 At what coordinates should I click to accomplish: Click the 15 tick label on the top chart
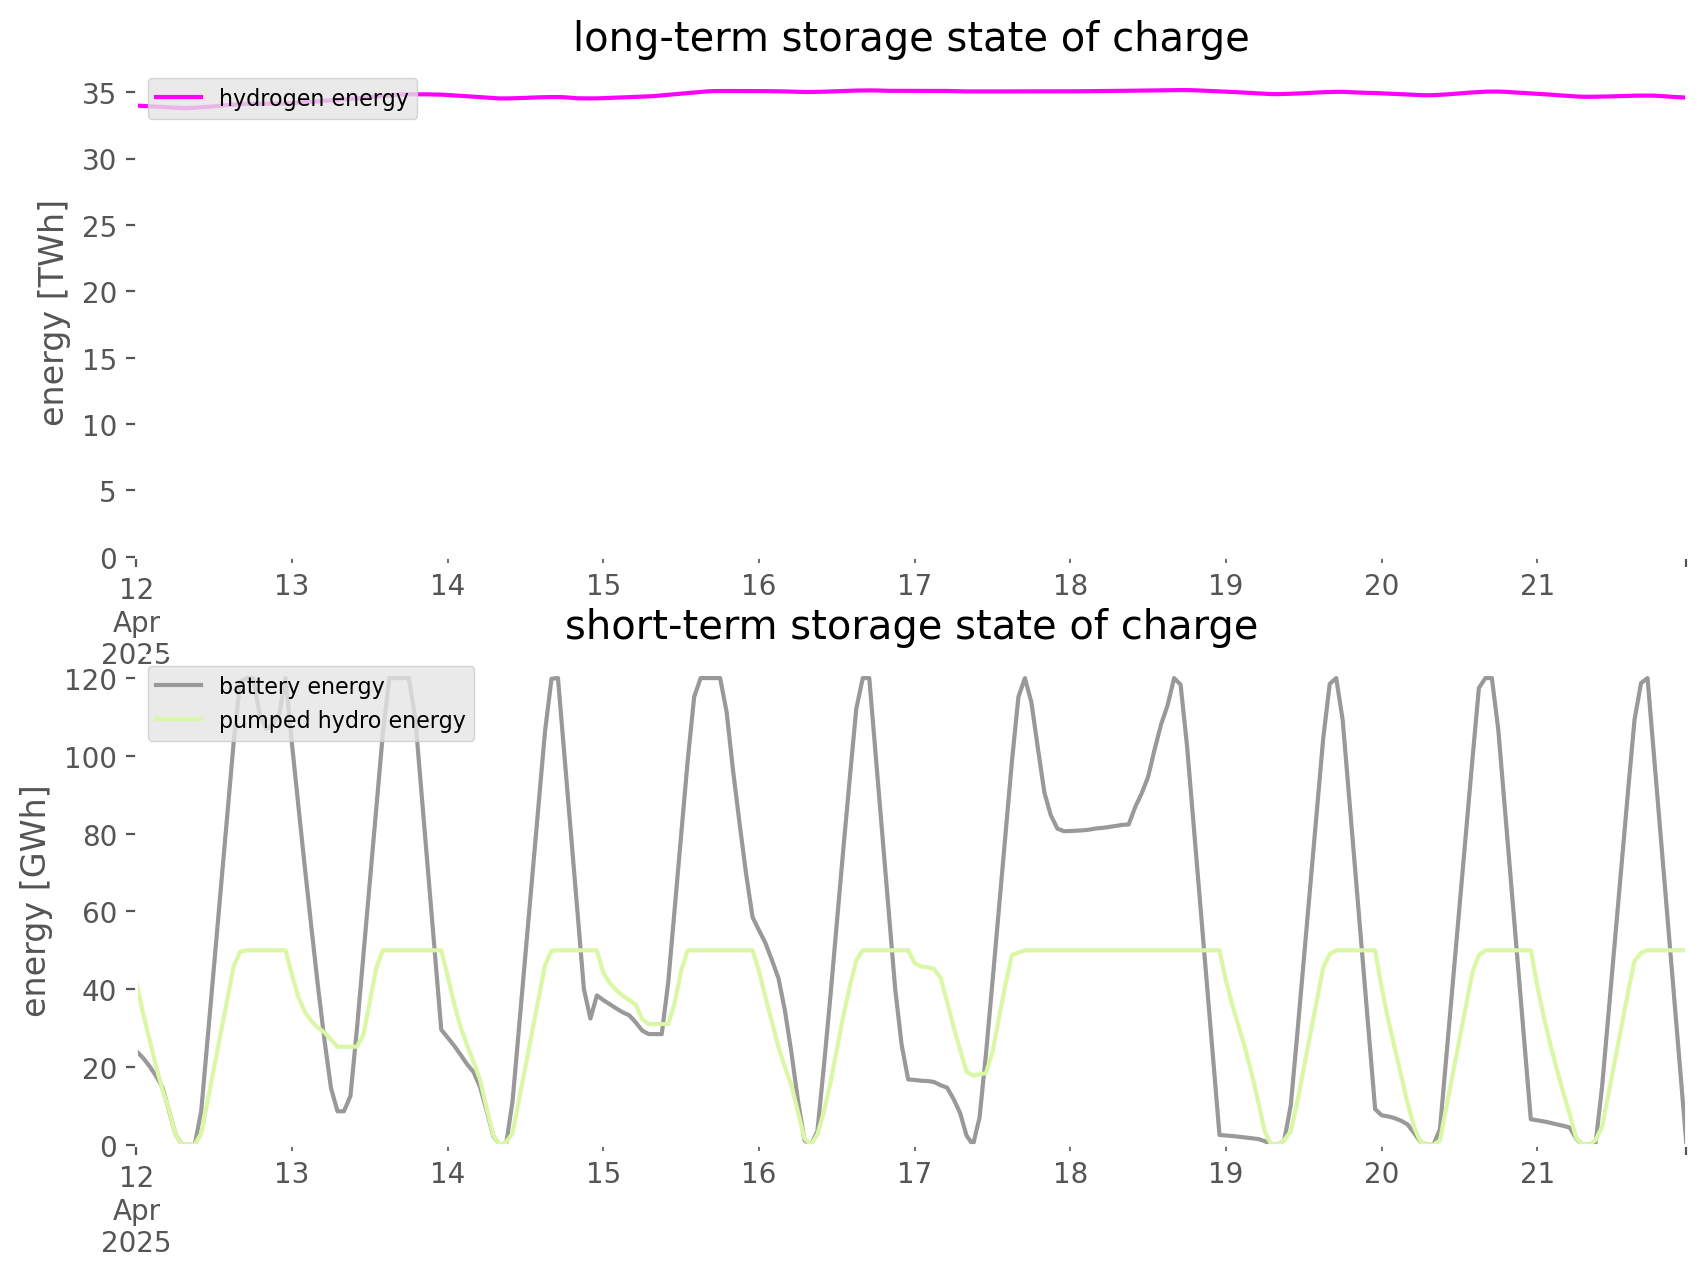point(100,359)
